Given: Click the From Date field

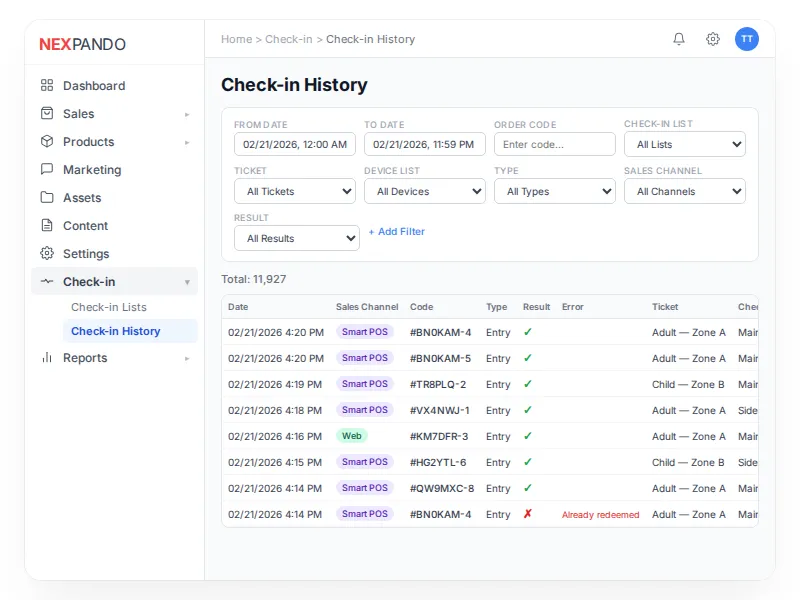Looking at the screenshot, I should click(295, 144).
